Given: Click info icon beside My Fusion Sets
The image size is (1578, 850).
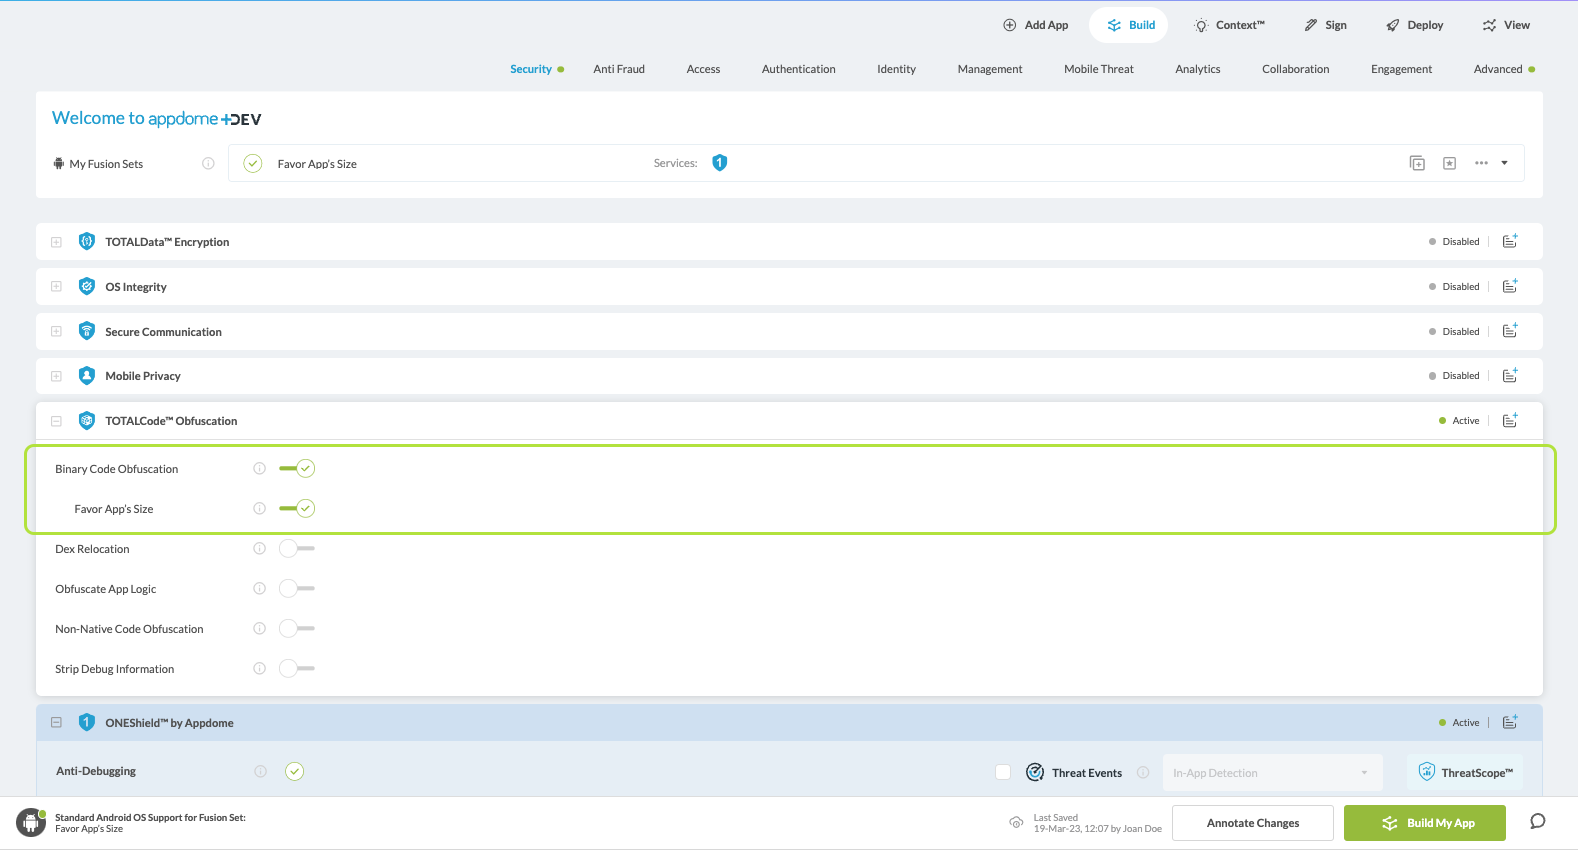Looking at the screenshot, I should [x=208, y=163].
